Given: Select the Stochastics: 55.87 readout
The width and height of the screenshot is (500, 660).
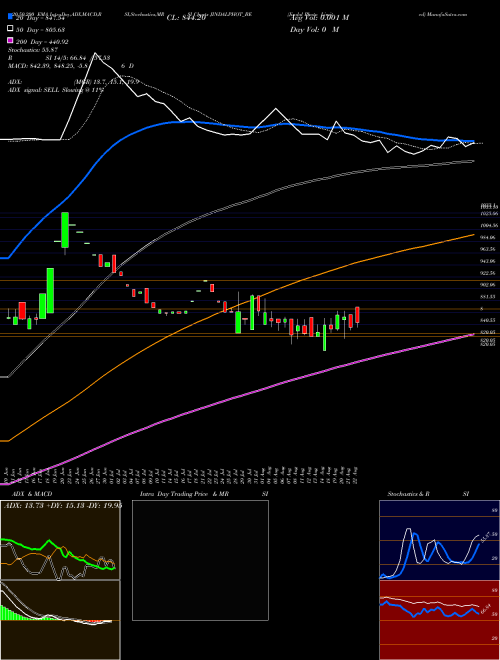Looking at the screenshot, I should click(x=32, y=50).
